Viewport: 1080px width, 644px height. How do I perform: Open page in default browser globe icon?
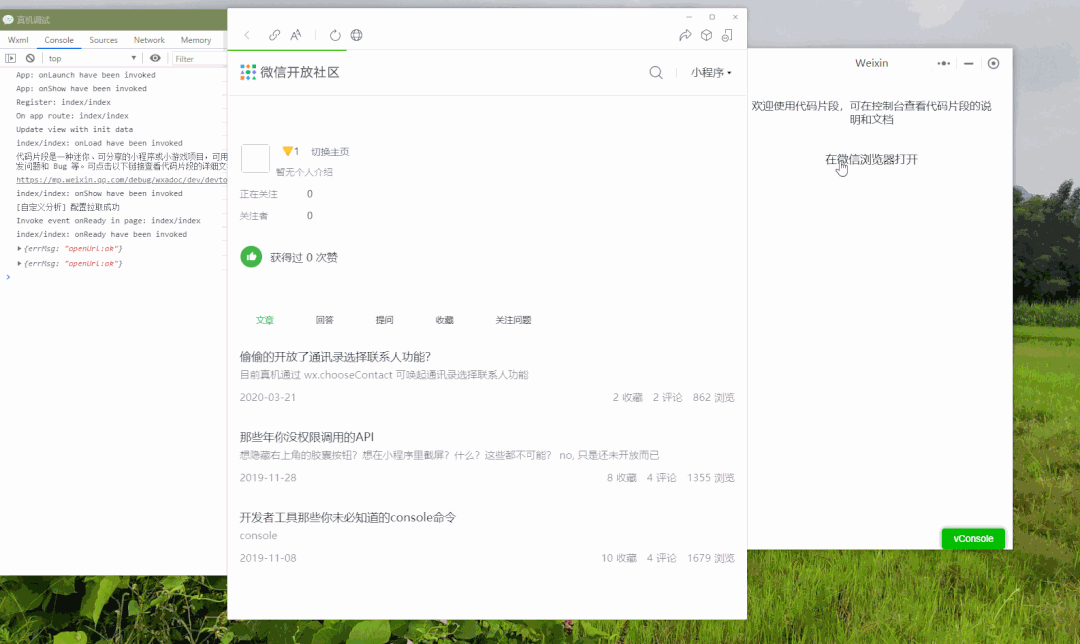pos(356,35)
